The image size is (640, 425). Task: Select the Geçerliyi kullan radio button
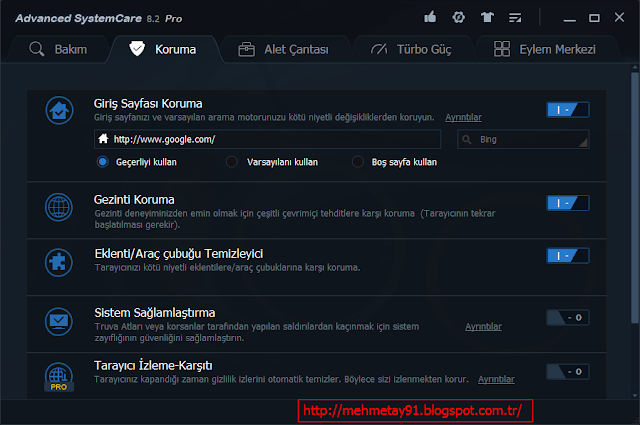pos(102,162)
